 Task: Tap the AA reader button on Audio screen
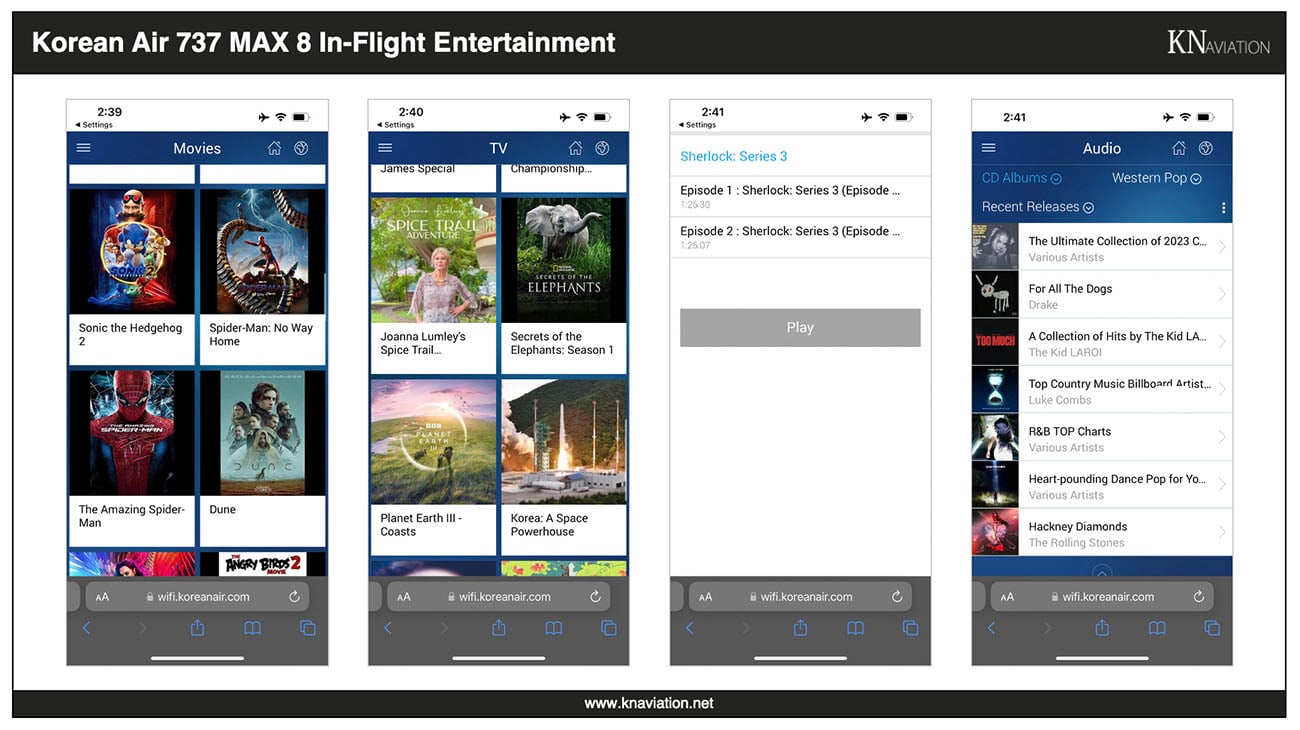point(1007,597)
